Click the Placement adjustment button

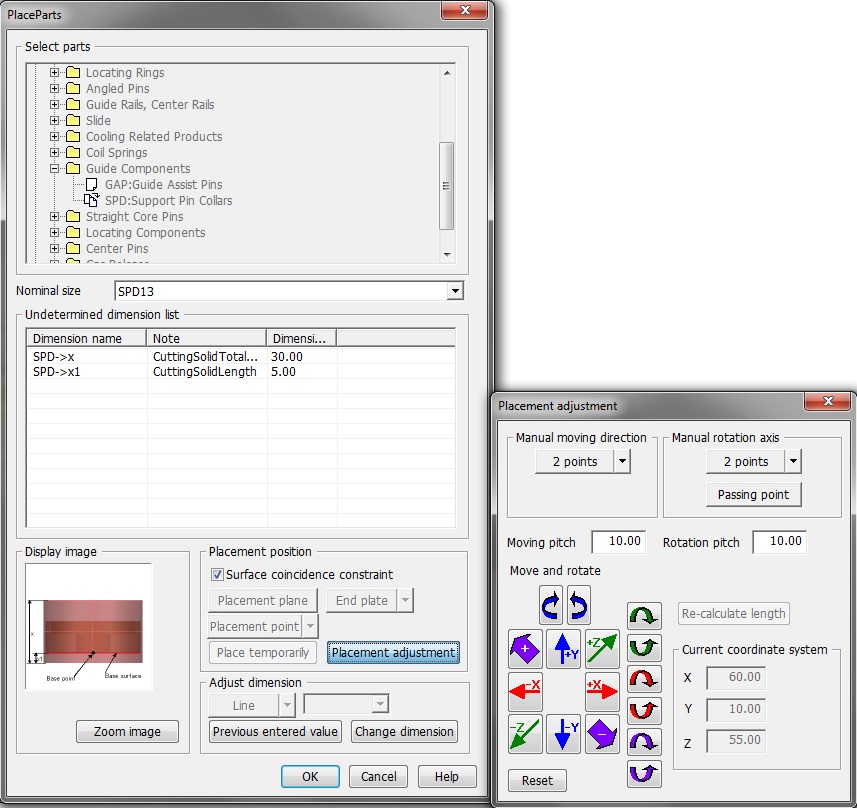point(393,653)
